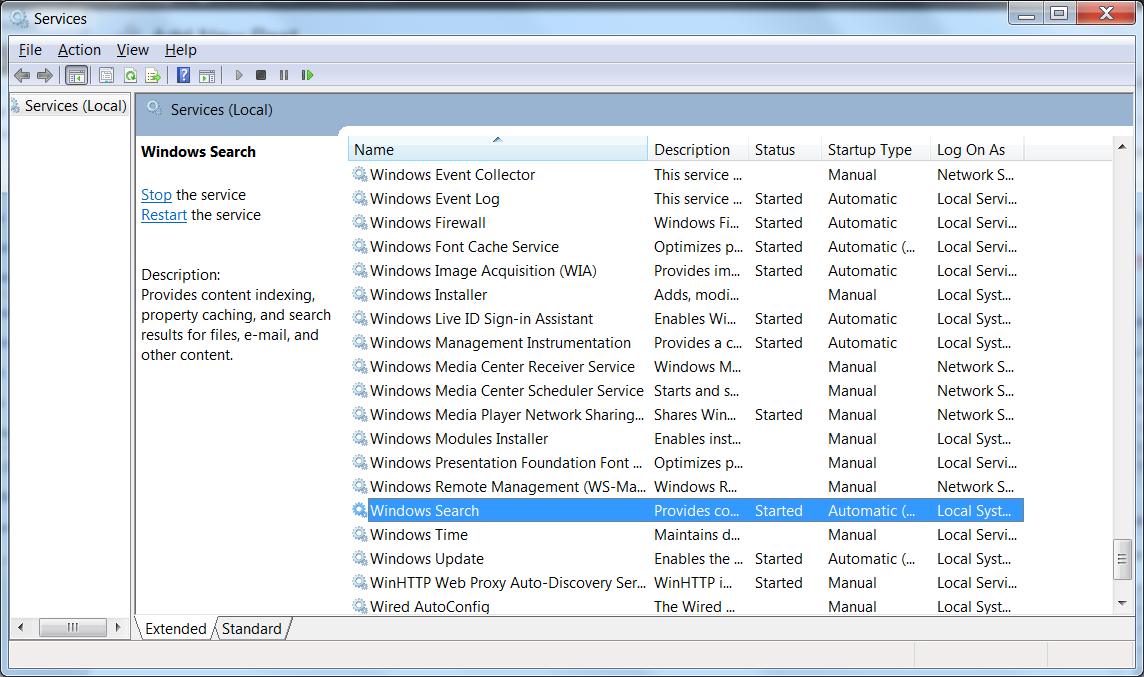
Task: Open the File menu
Action: tap(30, 50)
